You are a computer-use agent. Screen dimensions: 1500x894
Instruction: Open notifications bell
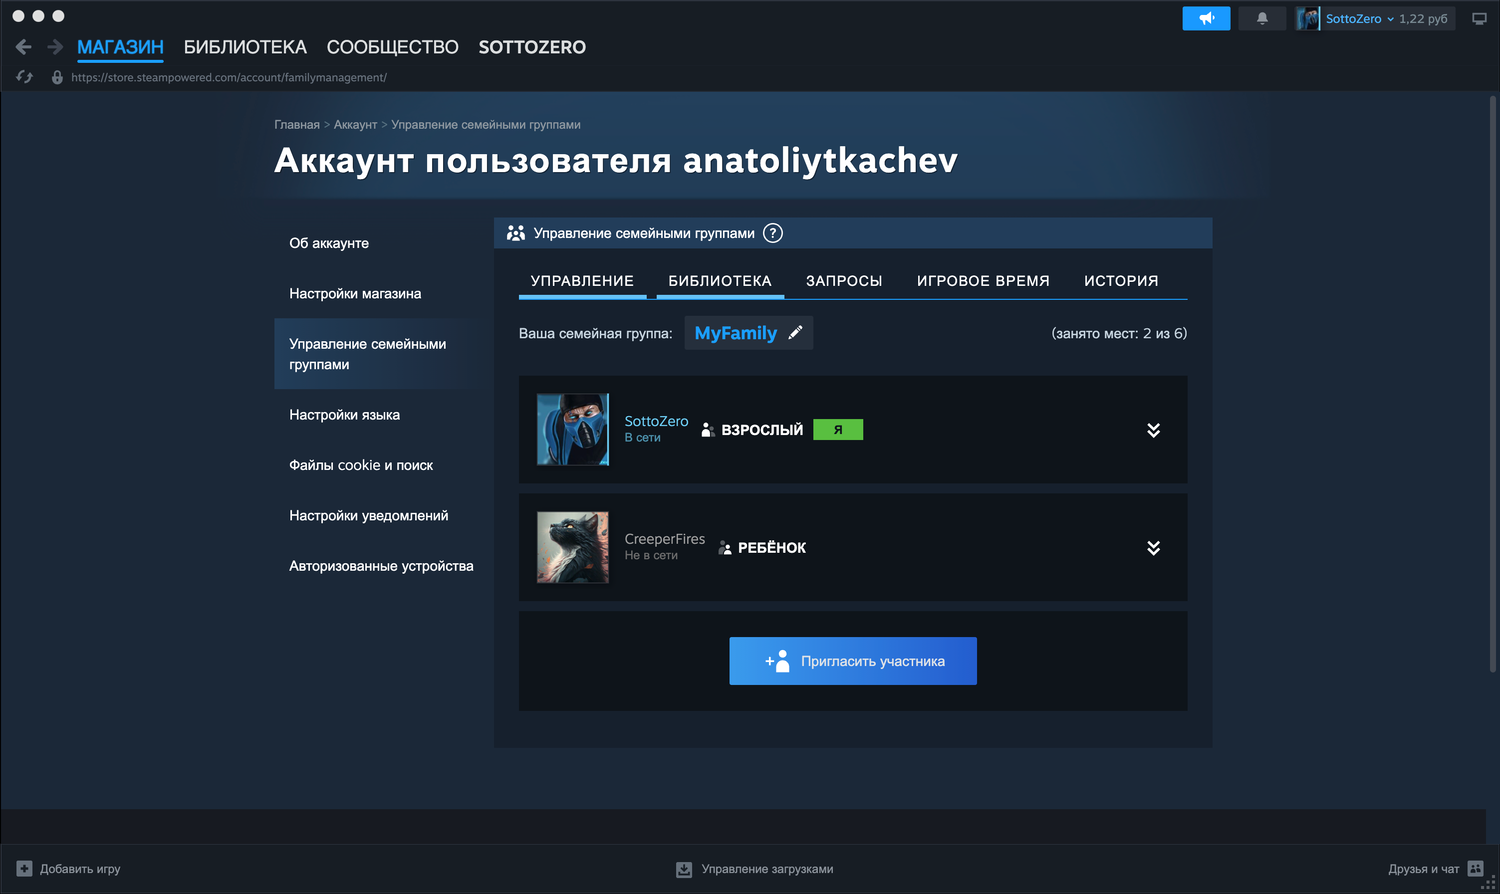click(1262, 18)
